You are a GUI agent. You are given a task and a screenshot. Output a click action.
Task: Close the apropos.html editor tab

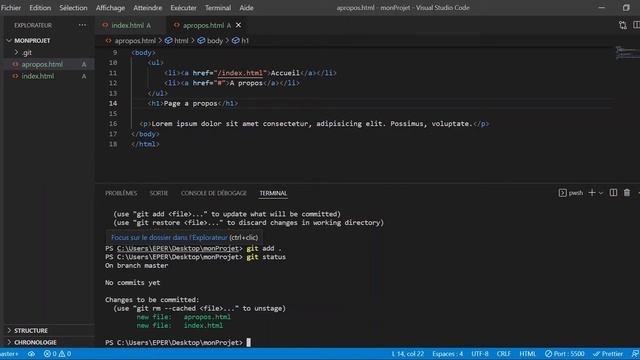coord(238,25)
